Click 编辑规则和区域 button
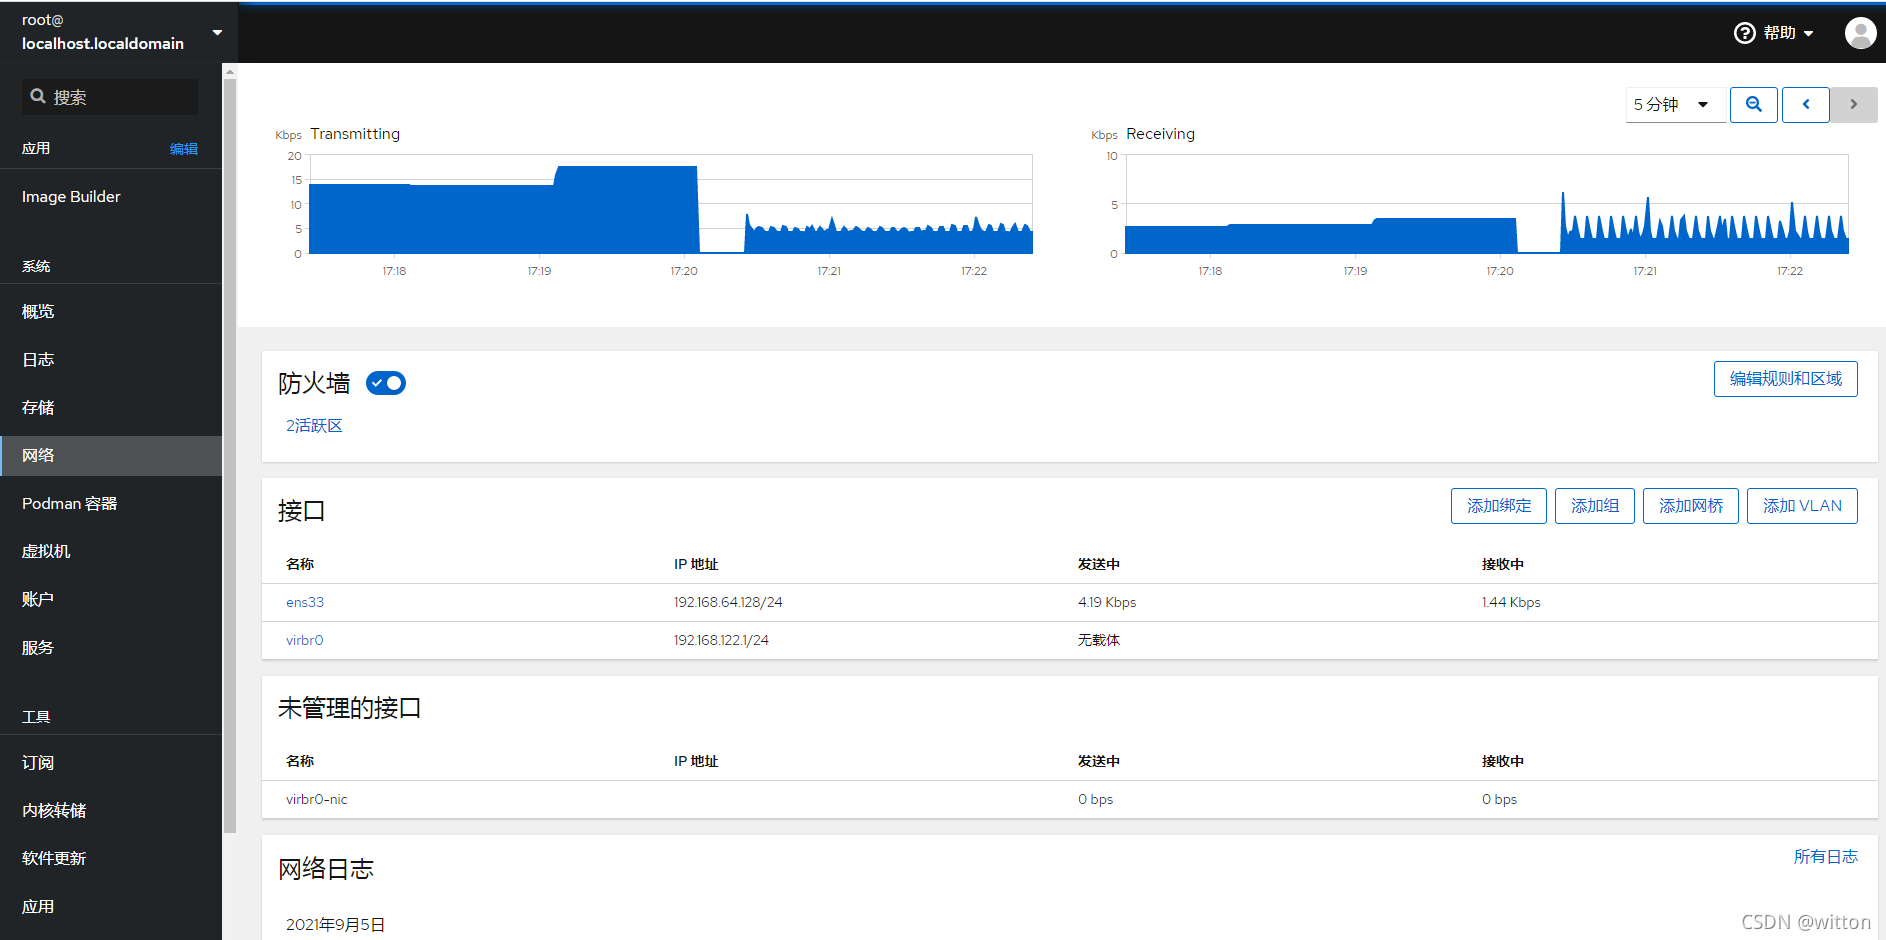1886x940 pixels. click(x=1785, y=379)
